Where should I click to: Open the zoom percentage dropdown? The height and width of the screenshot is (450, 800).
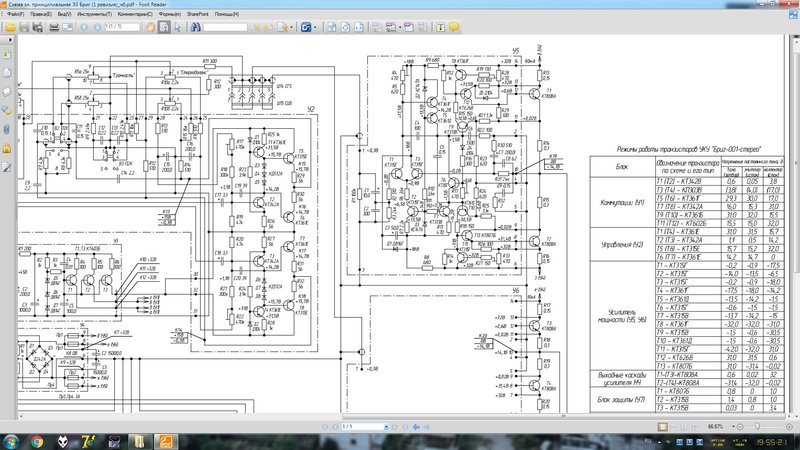pyautogui.click(x=733, y=427)
